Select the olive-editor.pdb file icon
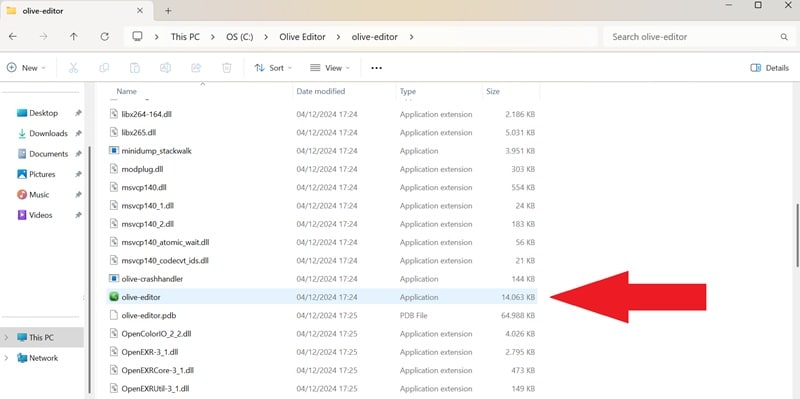 (114, 315)
